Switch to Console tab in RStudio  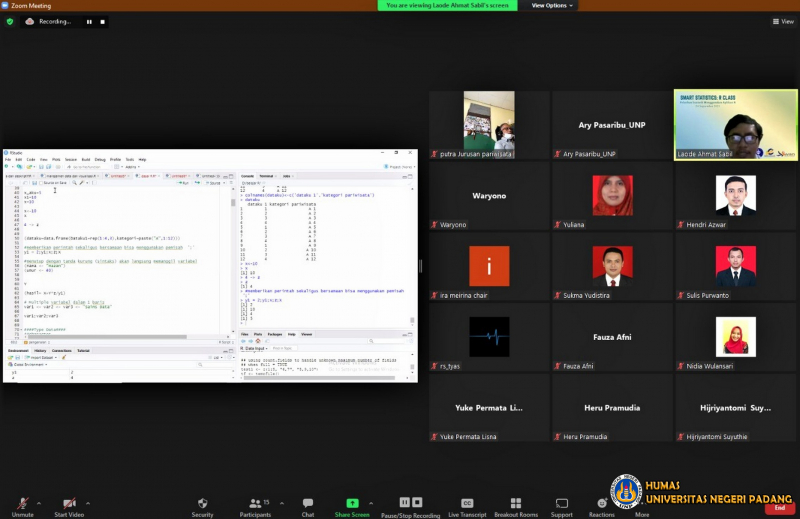[x=247, y=176]
